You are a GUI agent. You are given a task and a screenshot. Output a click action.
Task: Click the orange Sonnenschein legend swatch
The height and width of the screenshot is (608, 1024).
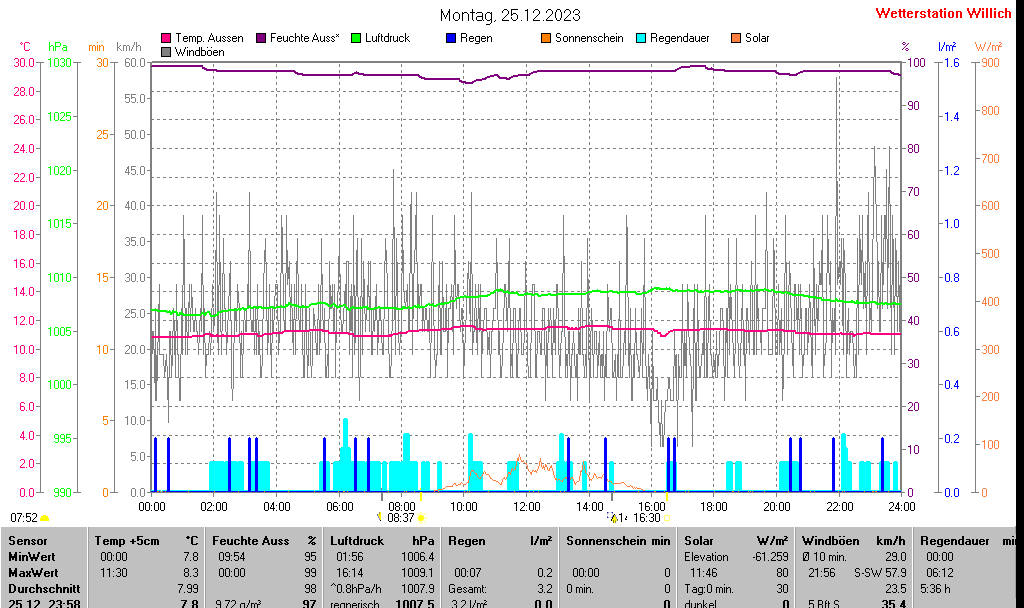[546, 39]
